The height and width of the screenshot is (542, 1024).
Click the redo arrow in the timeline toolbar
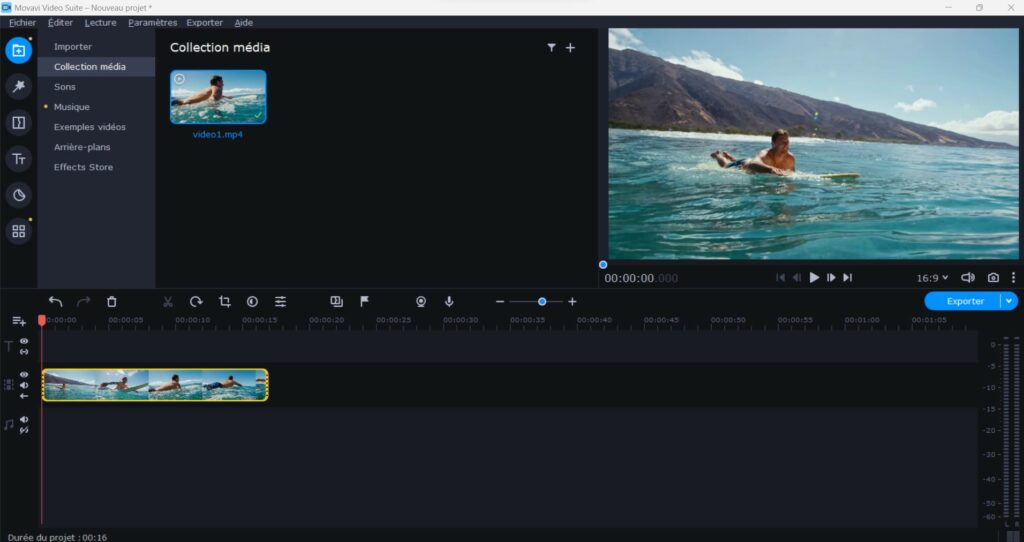pos(84,302)
